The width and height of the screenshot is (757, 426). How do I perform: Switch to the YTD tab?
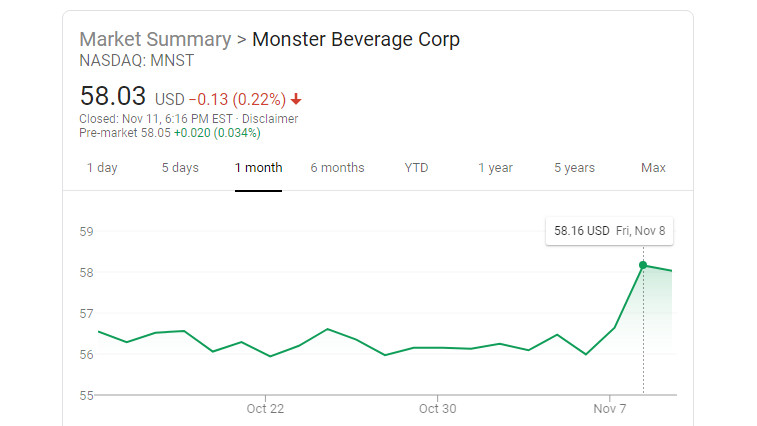pos(416,168)
